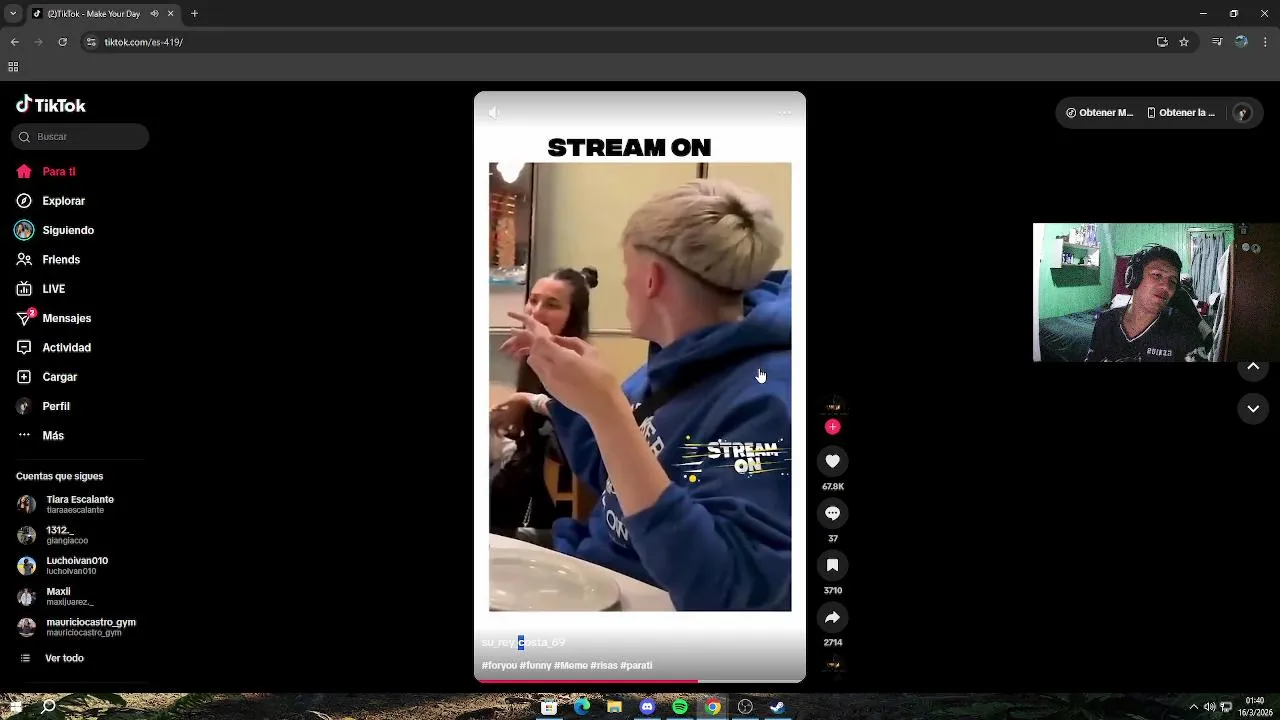
Task: Open a new browser tab
Action: [194, 14]
